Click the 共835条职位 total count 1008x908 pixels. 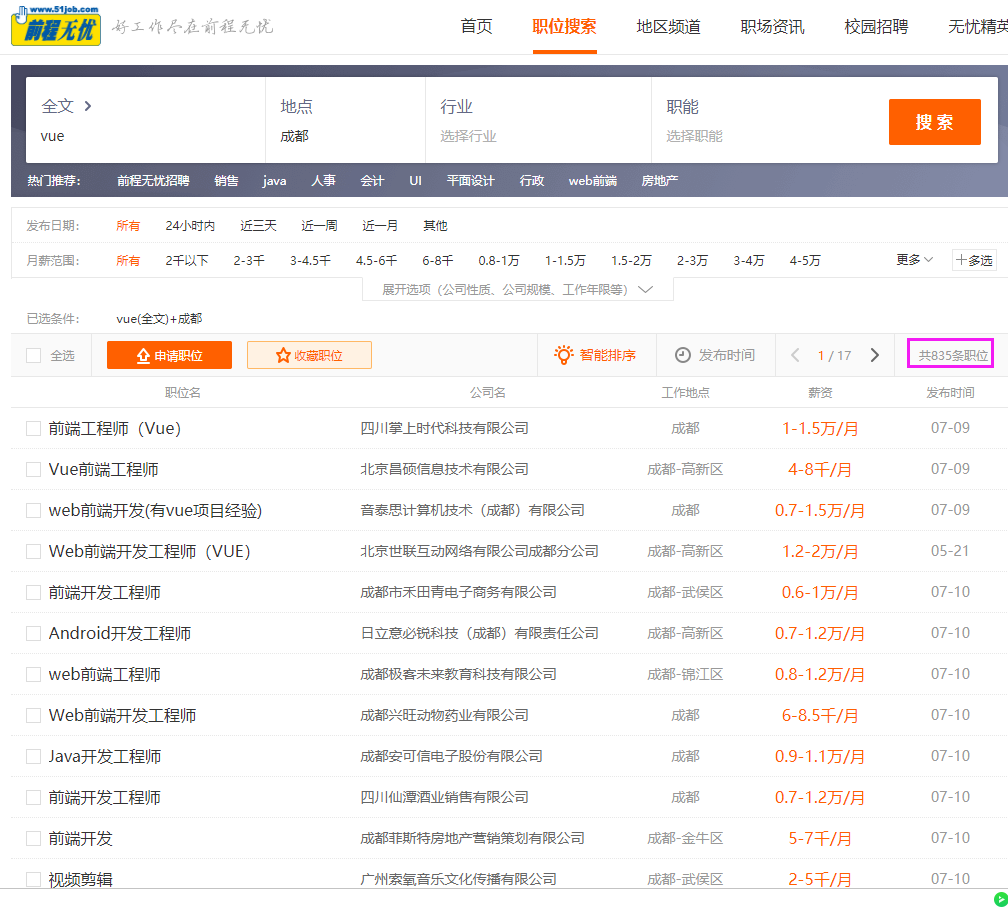pos(953,356)
